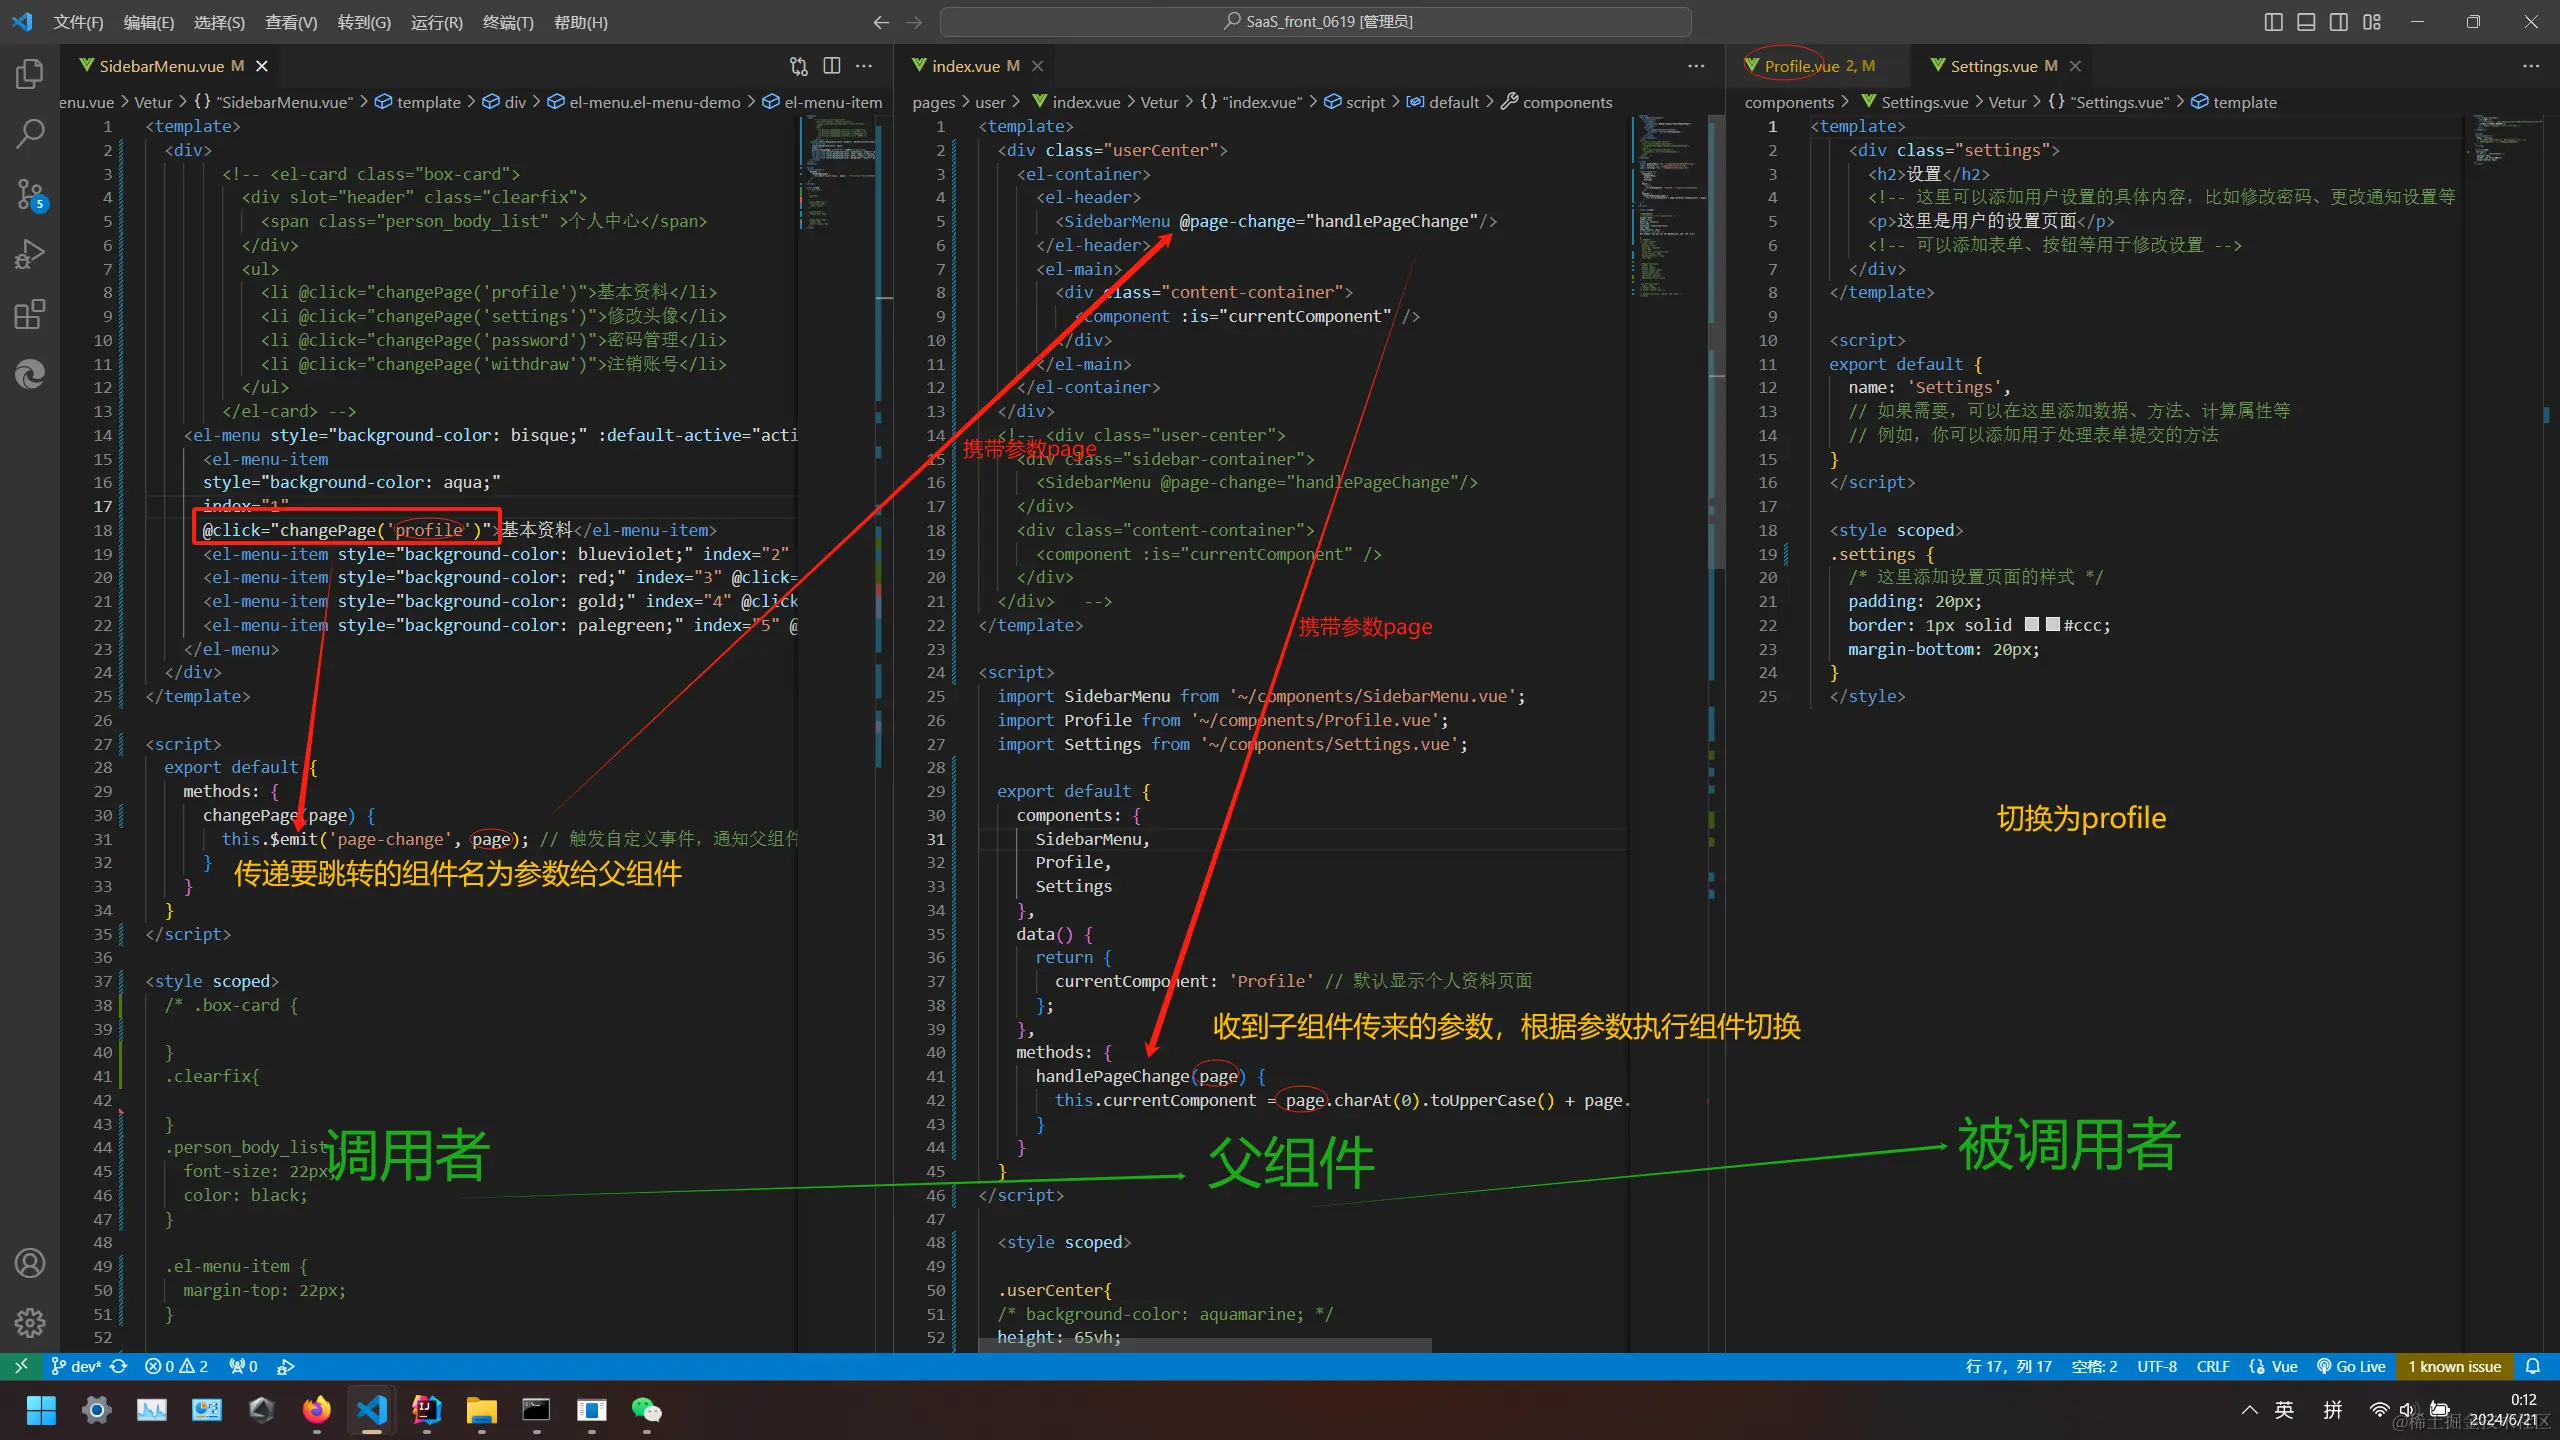Image resolution: width=2560 pixels, height=1440 pixels.
Task: Open the CRLF end-of-line selector
Action: pyautogui.click(x=2212, y=1366)
